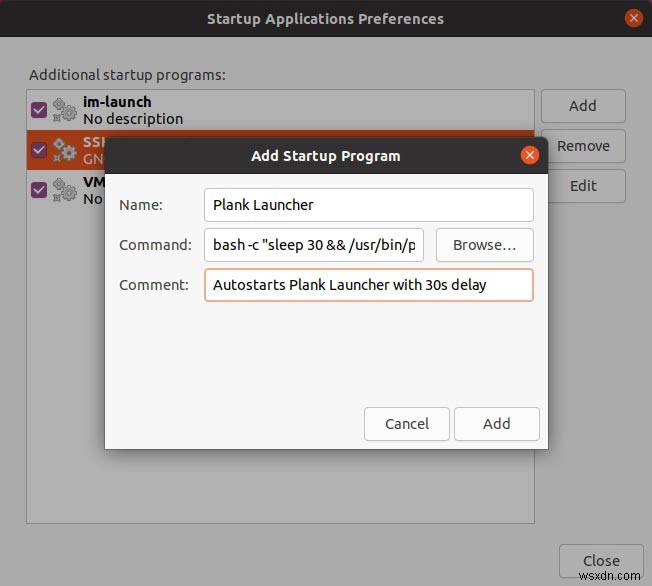Focus the Comment text field
Viewport: 652px width, 586px height.
368,285
